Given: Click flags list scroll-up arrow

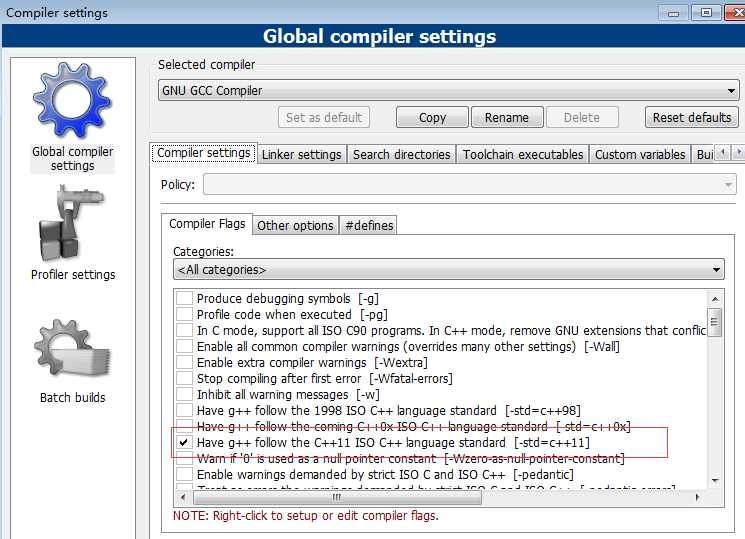Looking at the screenshot, I should click(x=715, y=299).
